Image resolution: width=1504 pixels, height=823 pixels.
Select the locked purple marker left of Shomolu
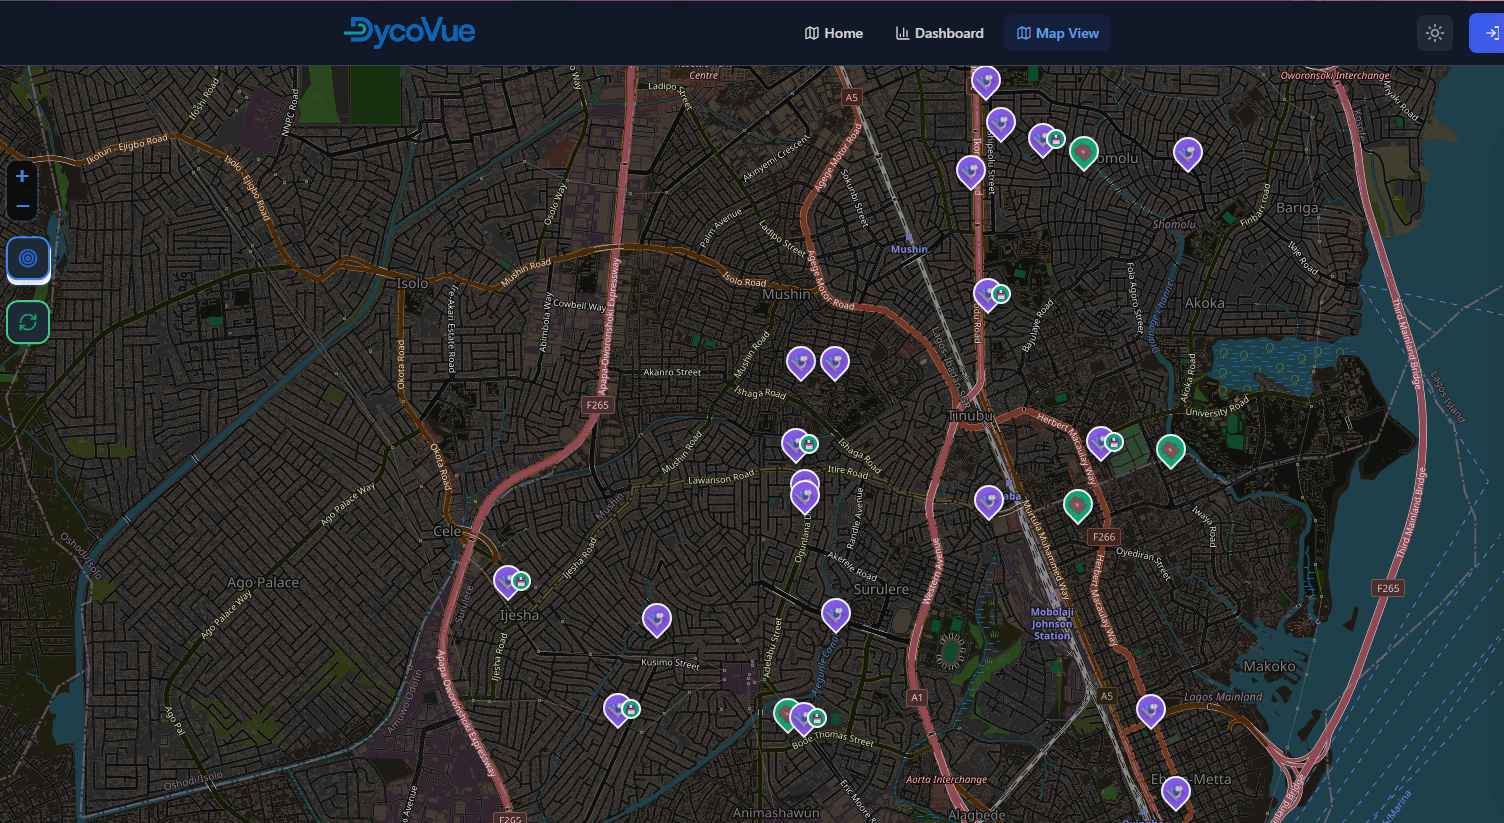(x=1044, y=140)
